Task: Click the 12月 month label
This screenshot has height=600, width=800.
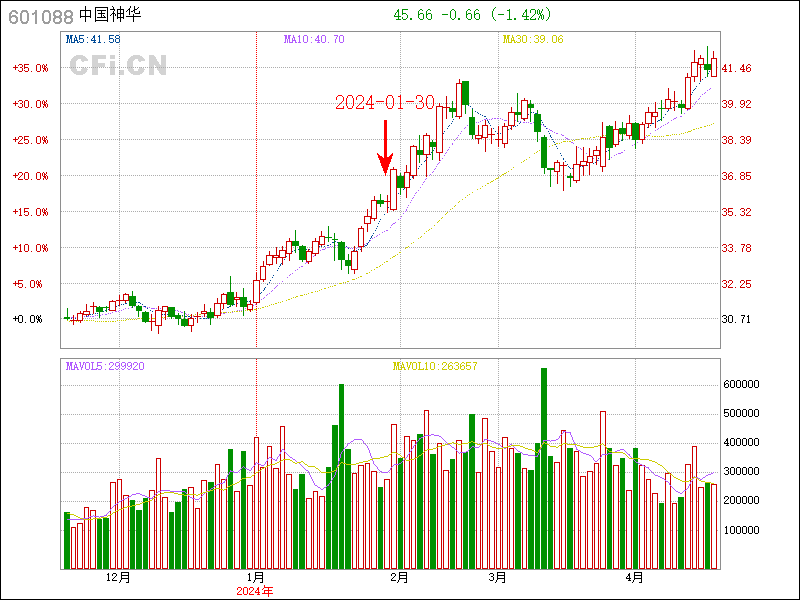Action: coord(118,578)
